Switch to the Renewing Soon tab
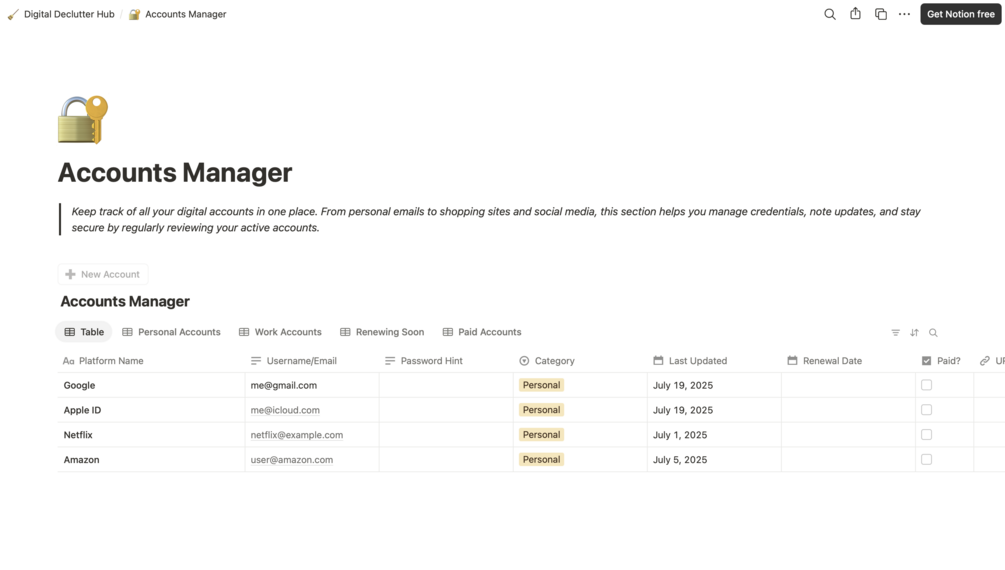The height and width of the screenshot is (570, 1005). (x=382, y=332)
